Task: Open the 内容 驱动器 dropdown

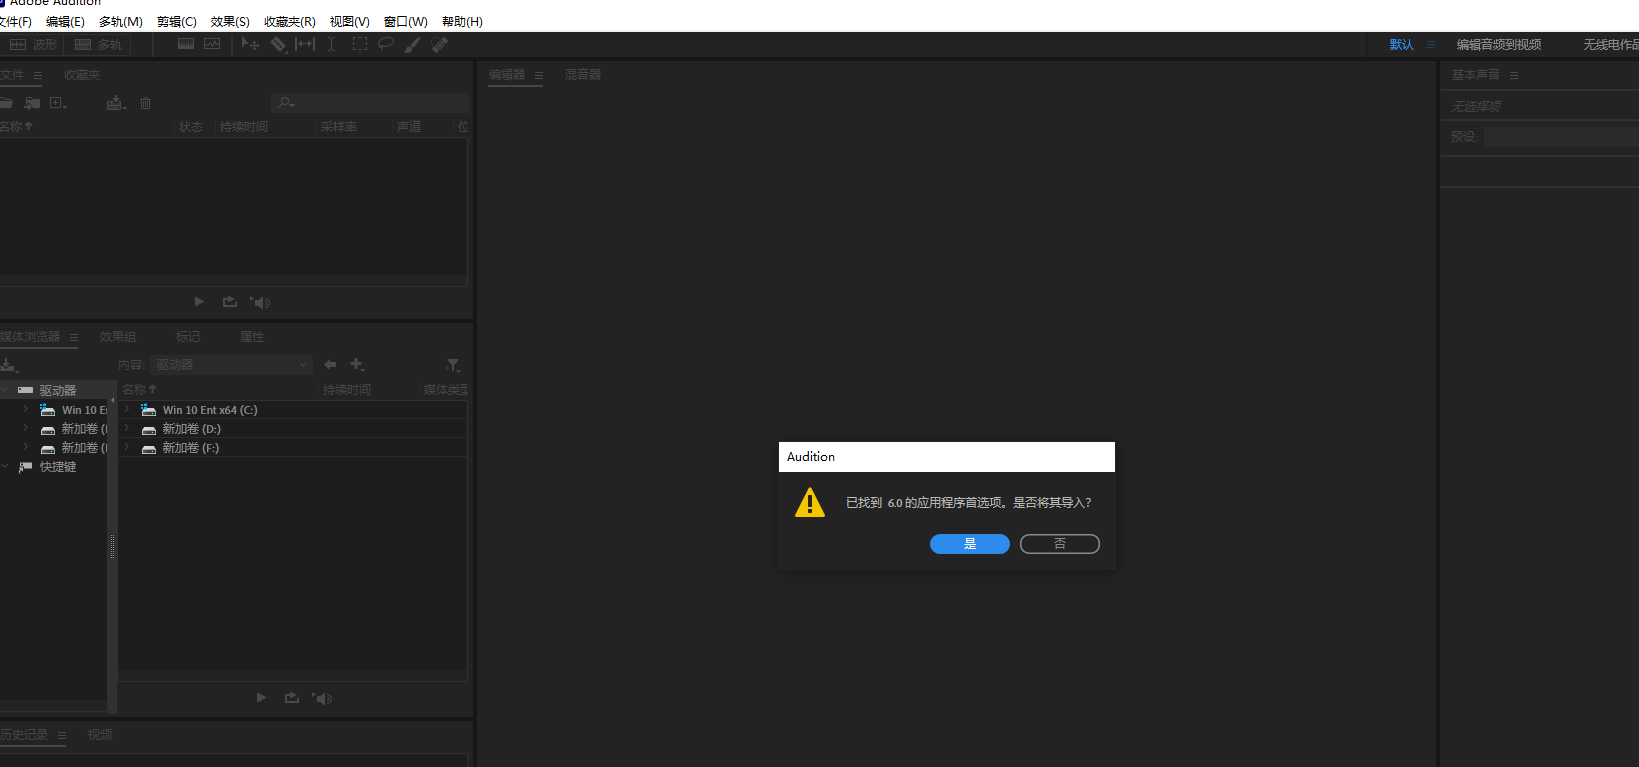Action: 232,365
